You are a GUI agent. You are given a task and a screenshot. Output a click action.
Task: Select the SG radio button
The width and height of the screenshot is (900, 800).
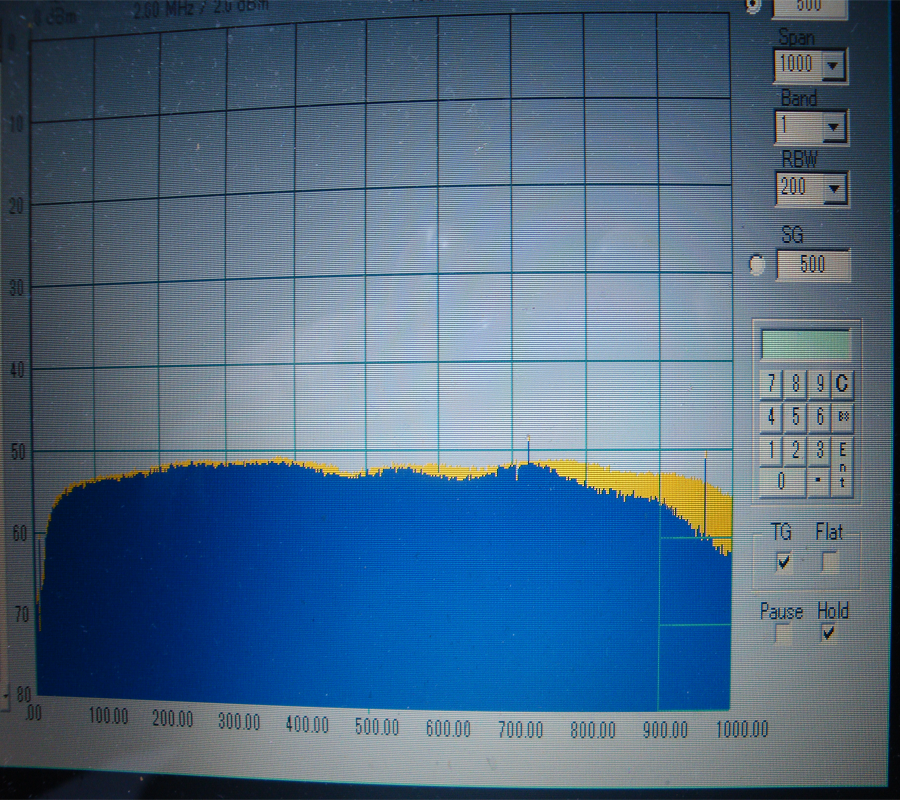pyautogui.click(x=757, y=265)
